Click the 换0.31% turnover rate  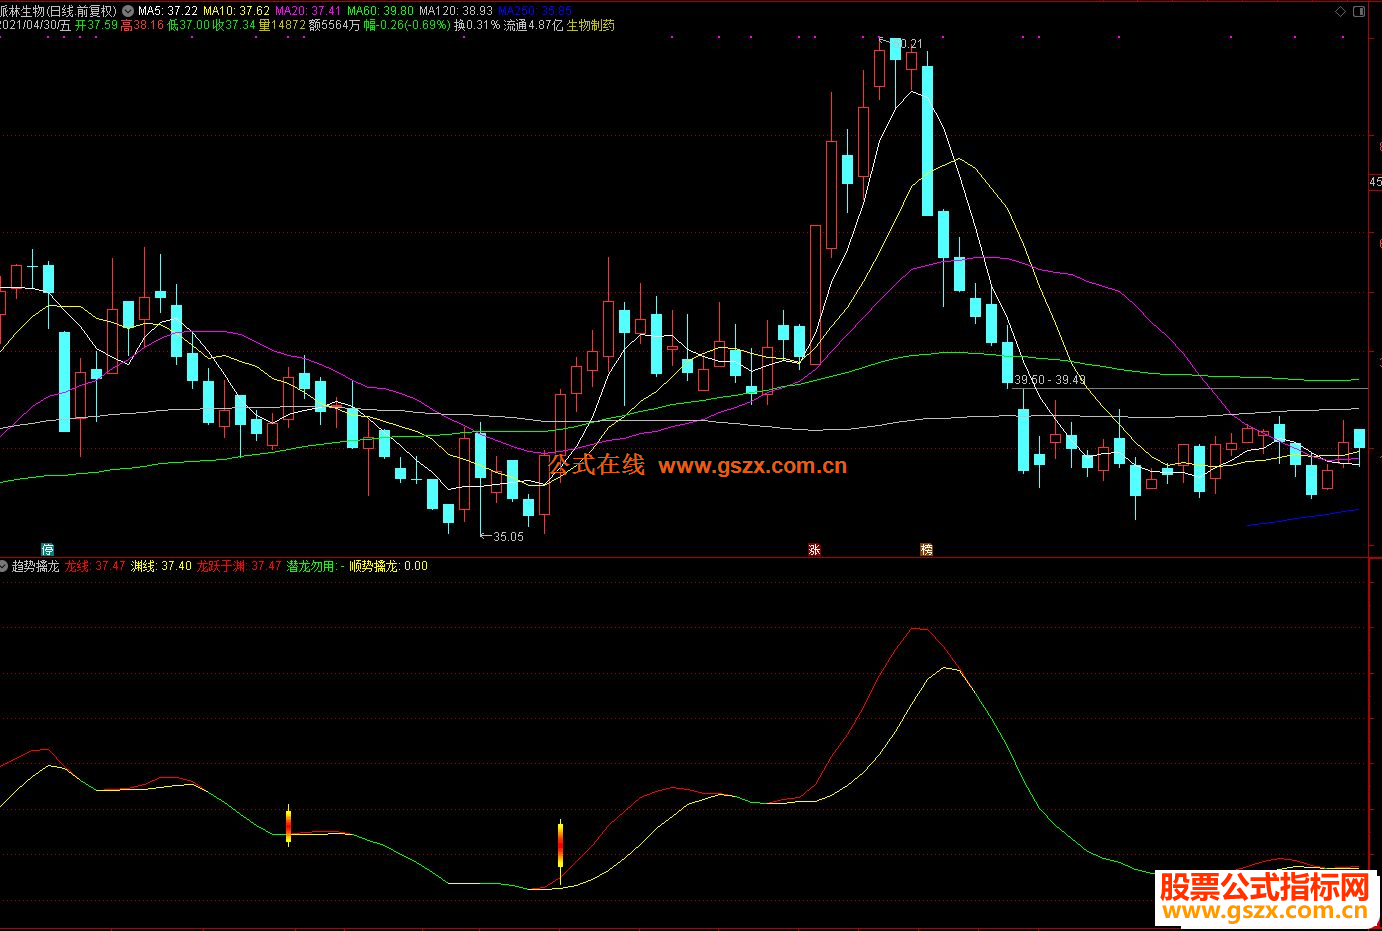[x=477, y=25]
